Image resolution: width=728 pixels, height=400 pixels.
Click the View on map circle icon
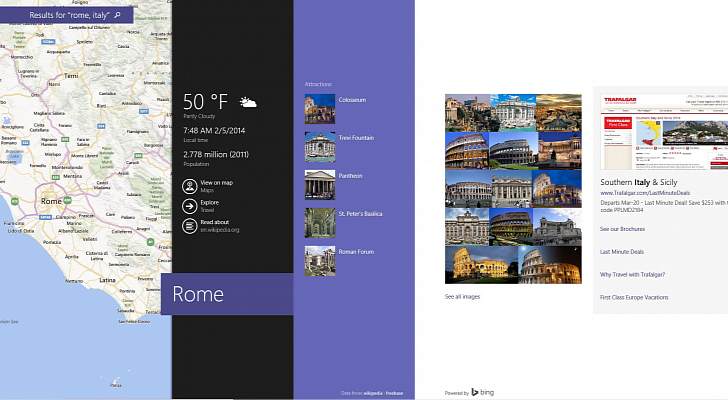189,185
